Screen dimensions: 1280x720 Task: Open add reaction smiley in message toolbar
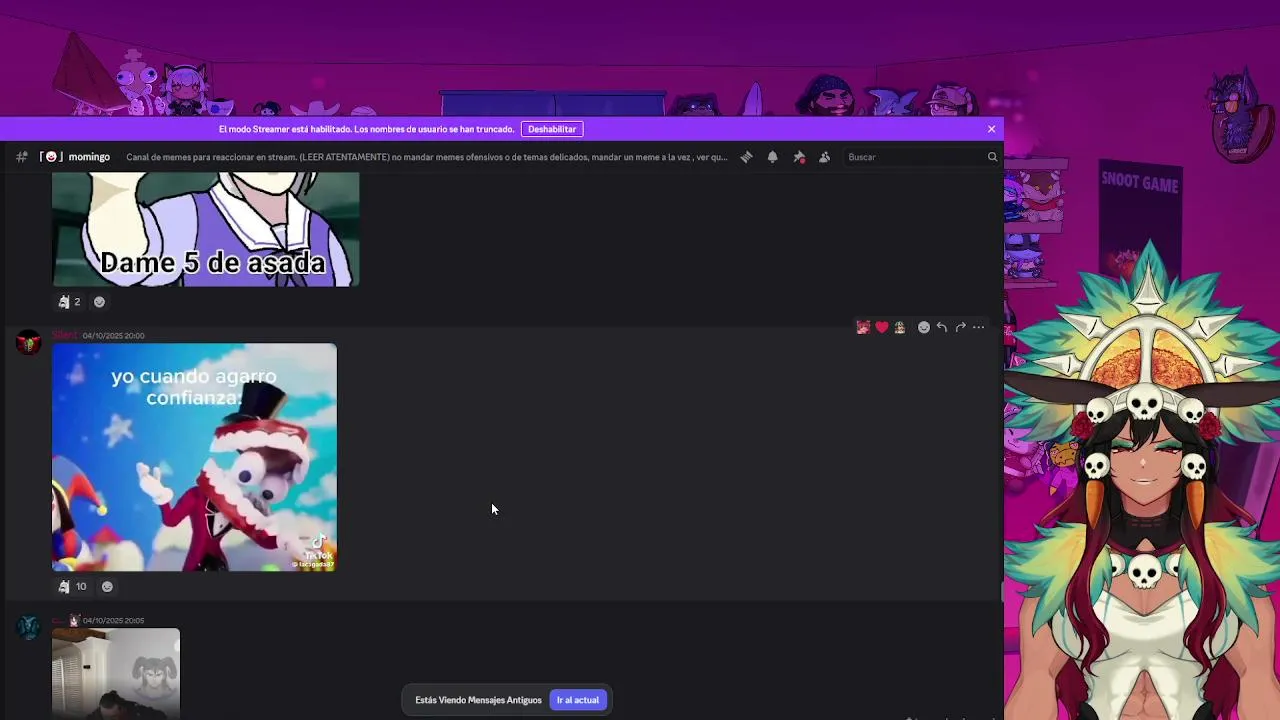point(924,327)
